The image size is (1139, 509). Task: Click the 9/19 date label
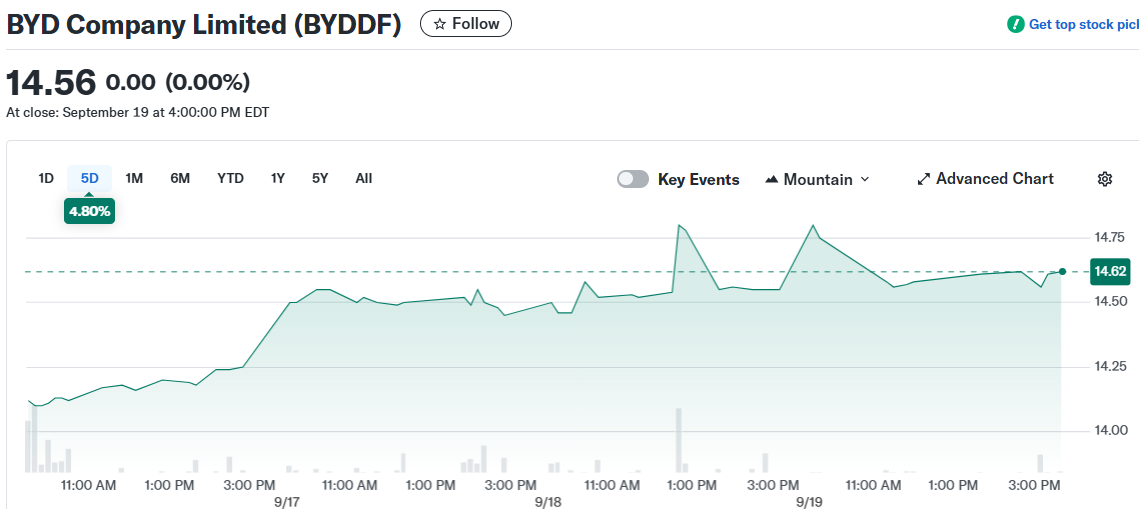810,502
